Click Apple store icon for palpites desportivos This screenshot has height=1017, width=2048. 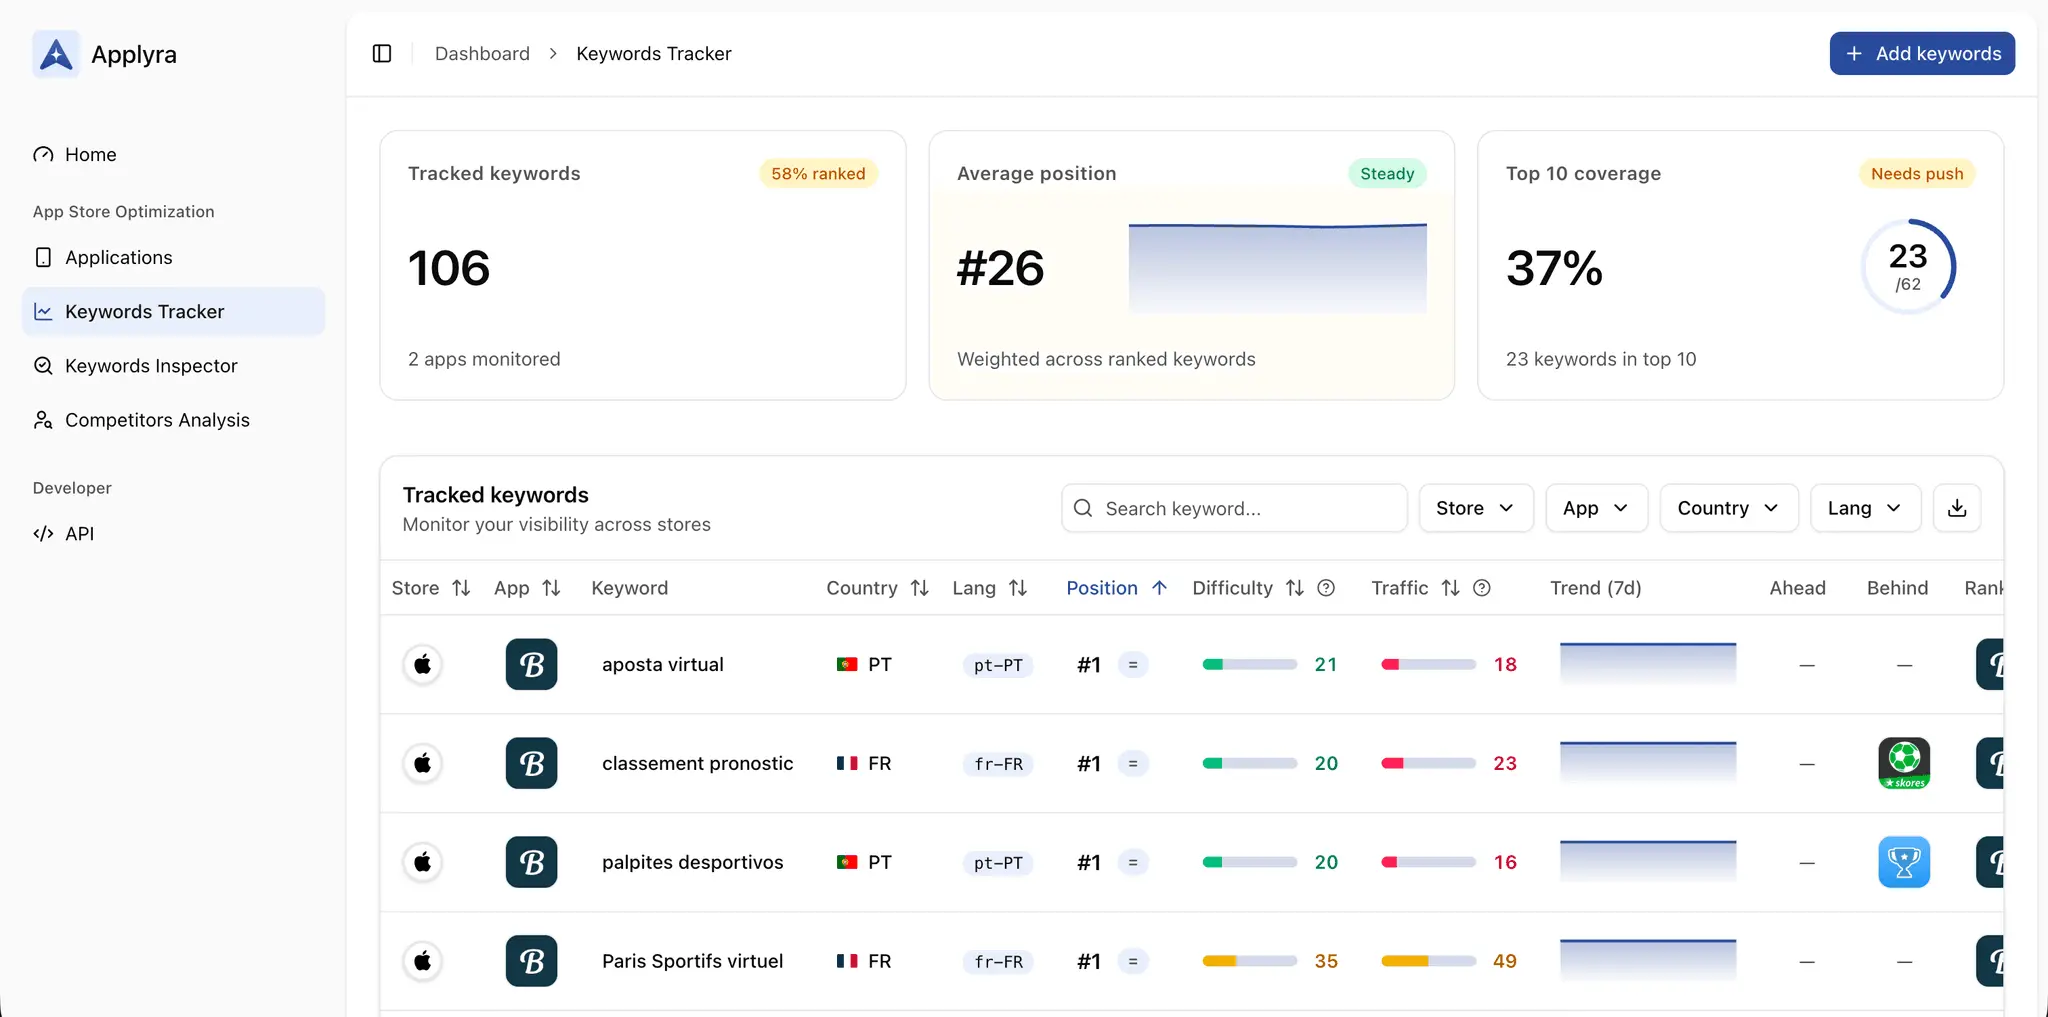(x=423, y=863)
